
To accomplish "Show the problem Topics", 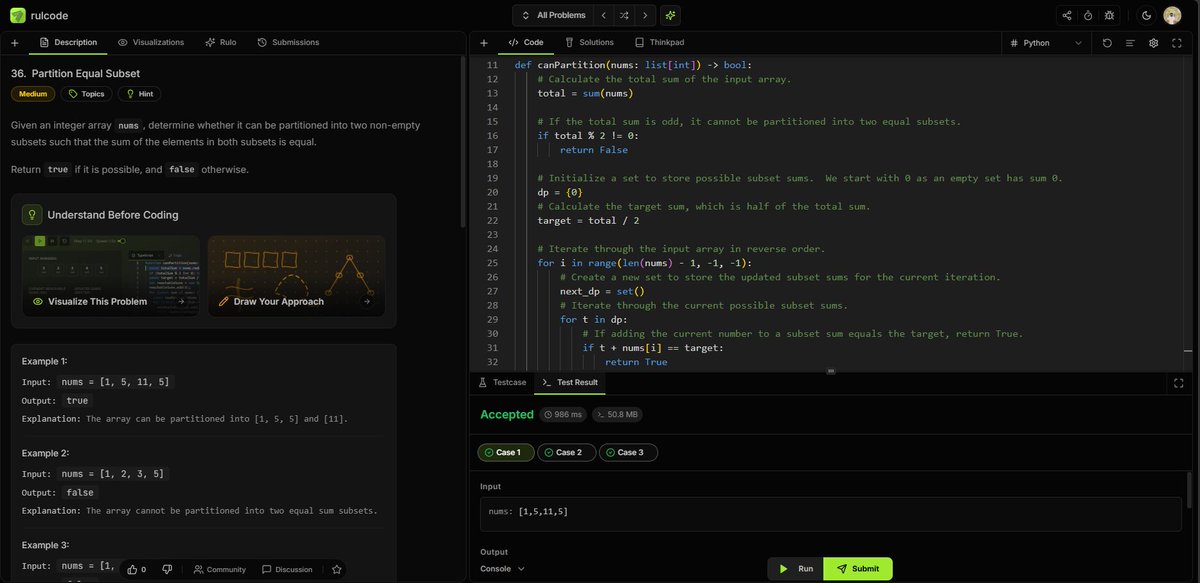I will pyautogui.click(x=86, y=93).
